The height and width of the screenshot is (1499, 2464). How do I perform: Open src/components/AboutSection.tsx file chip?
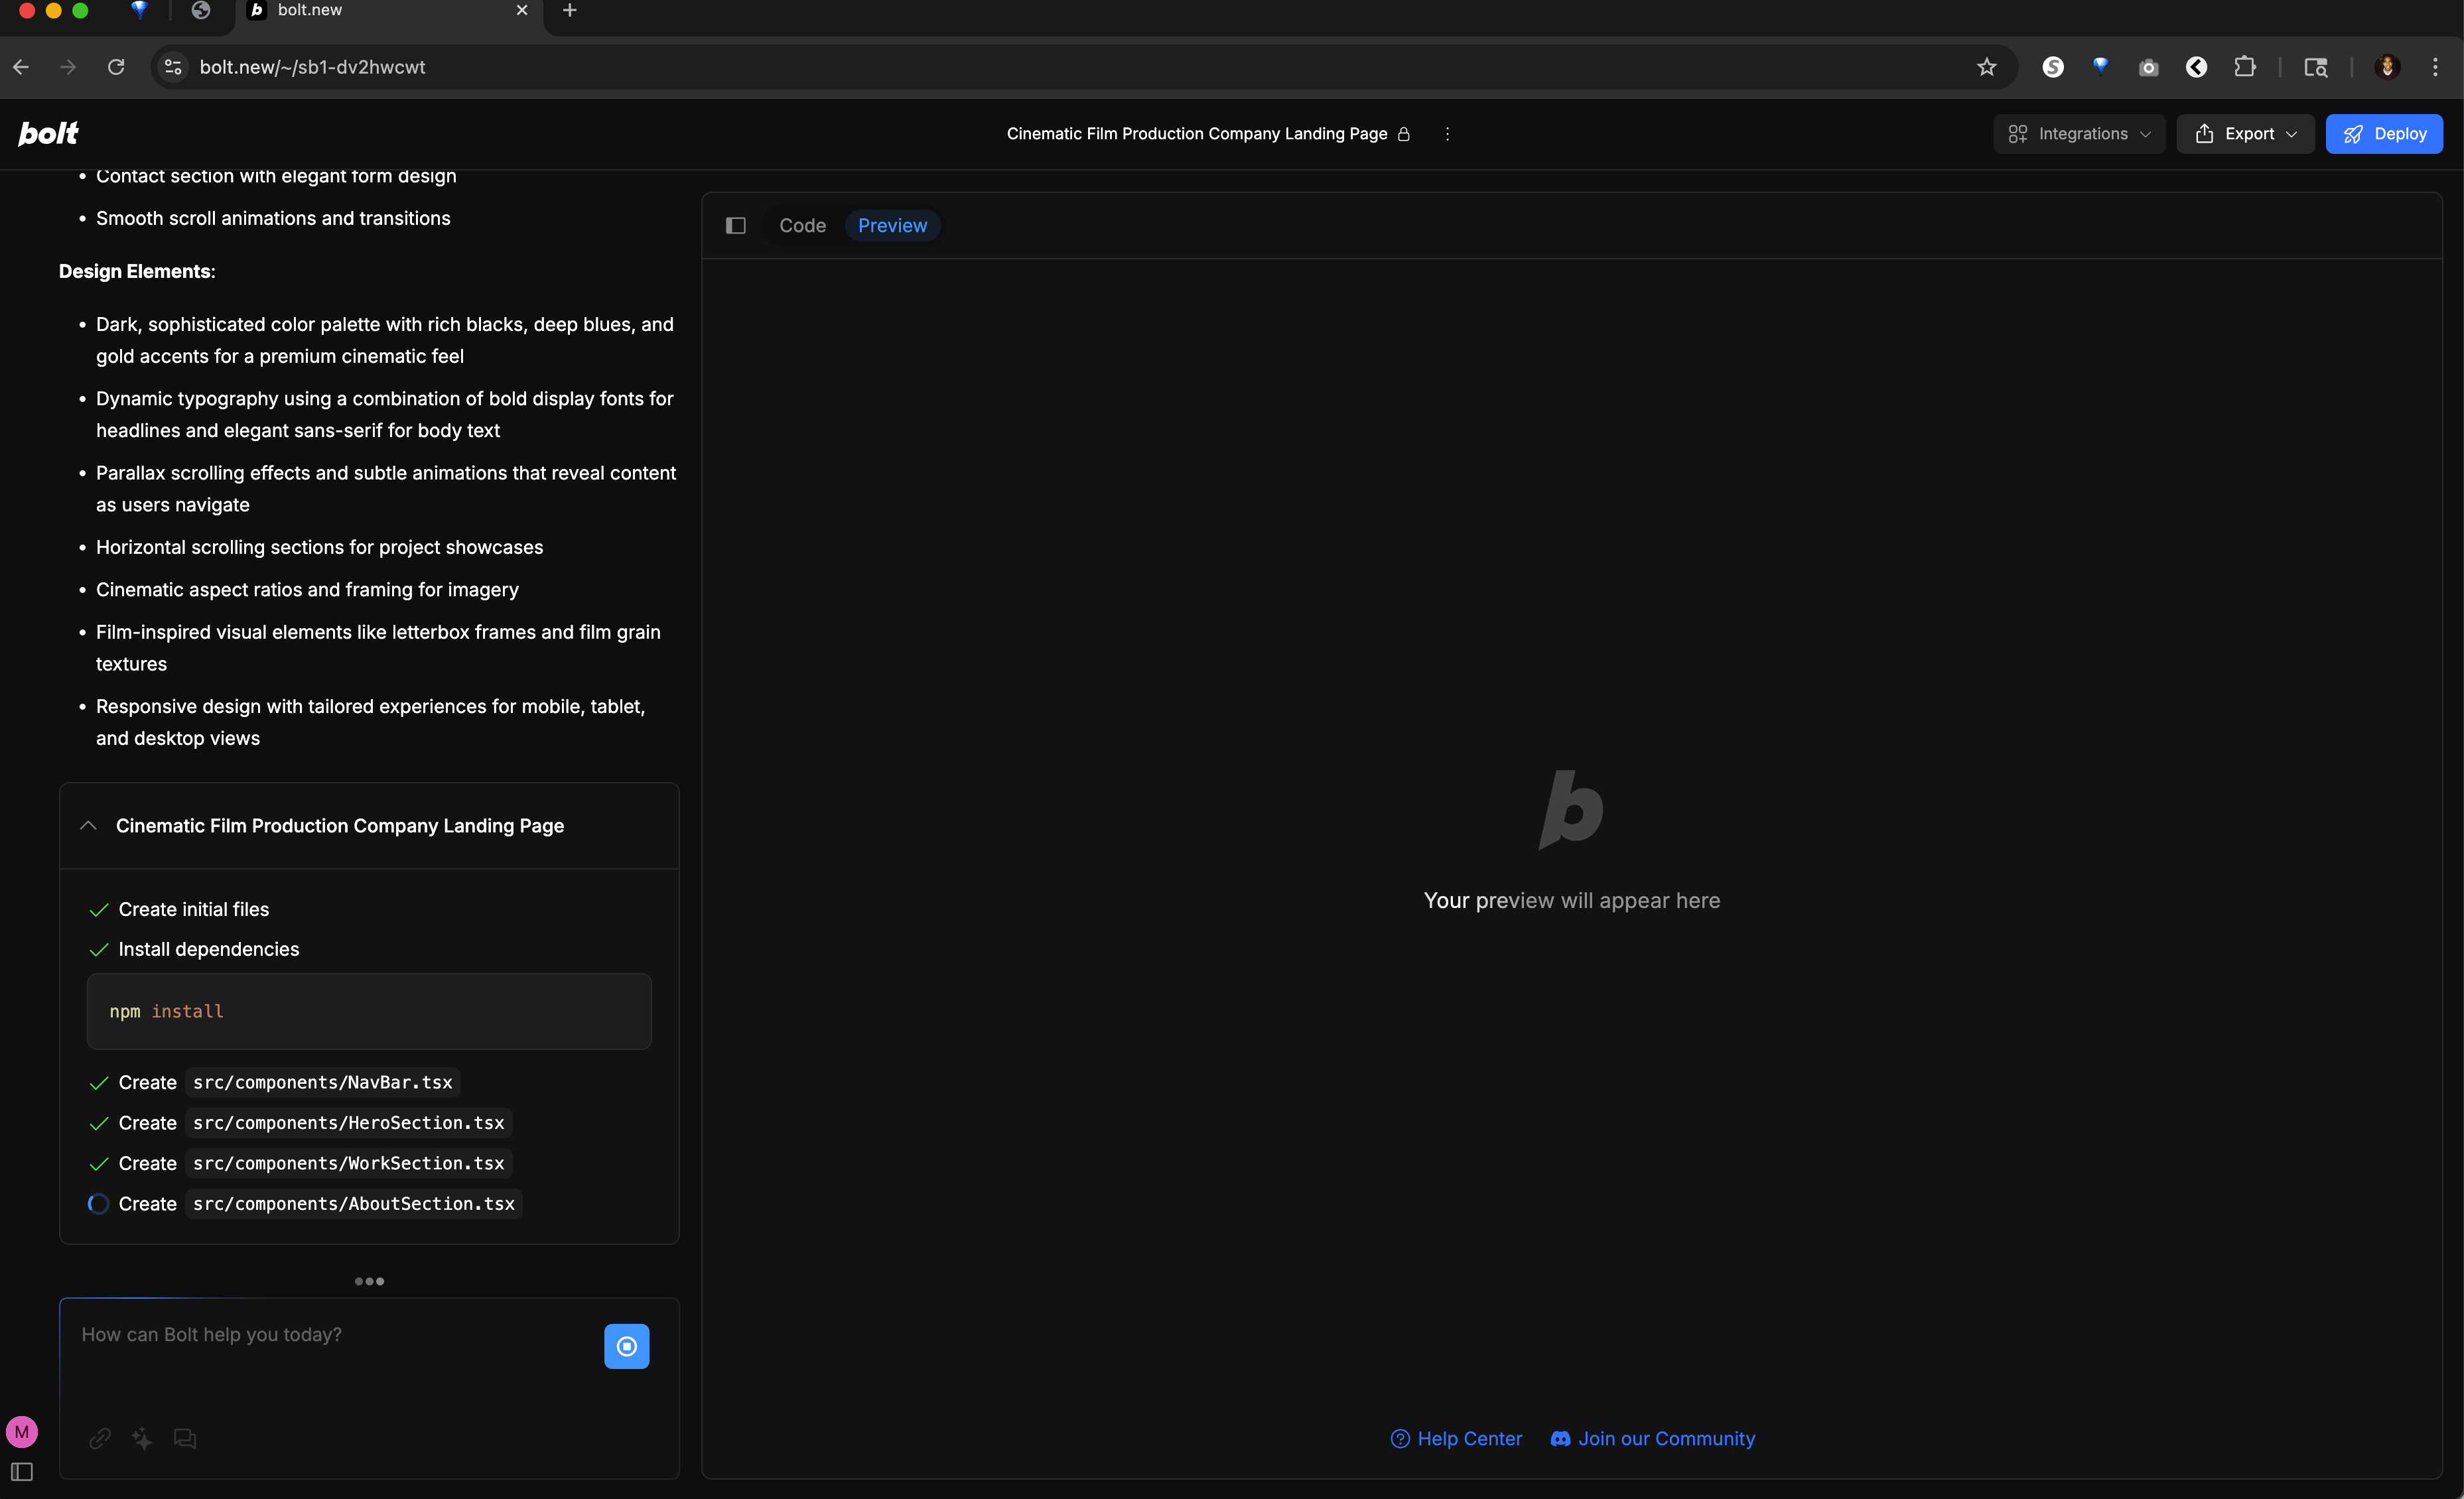point(354,1204)
